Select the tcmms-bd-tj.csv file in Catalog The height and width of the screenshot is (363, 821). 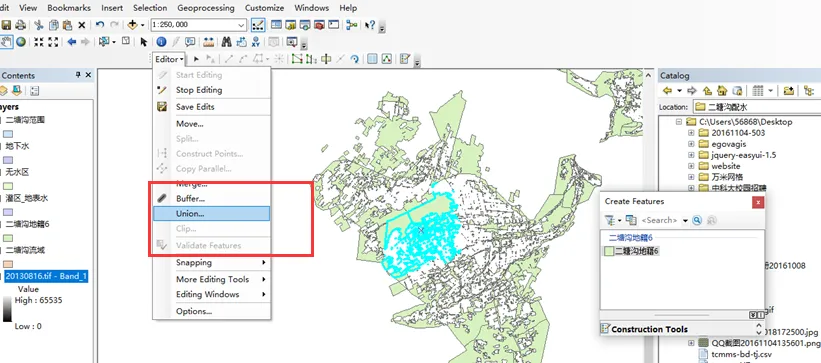click(741, 354)
